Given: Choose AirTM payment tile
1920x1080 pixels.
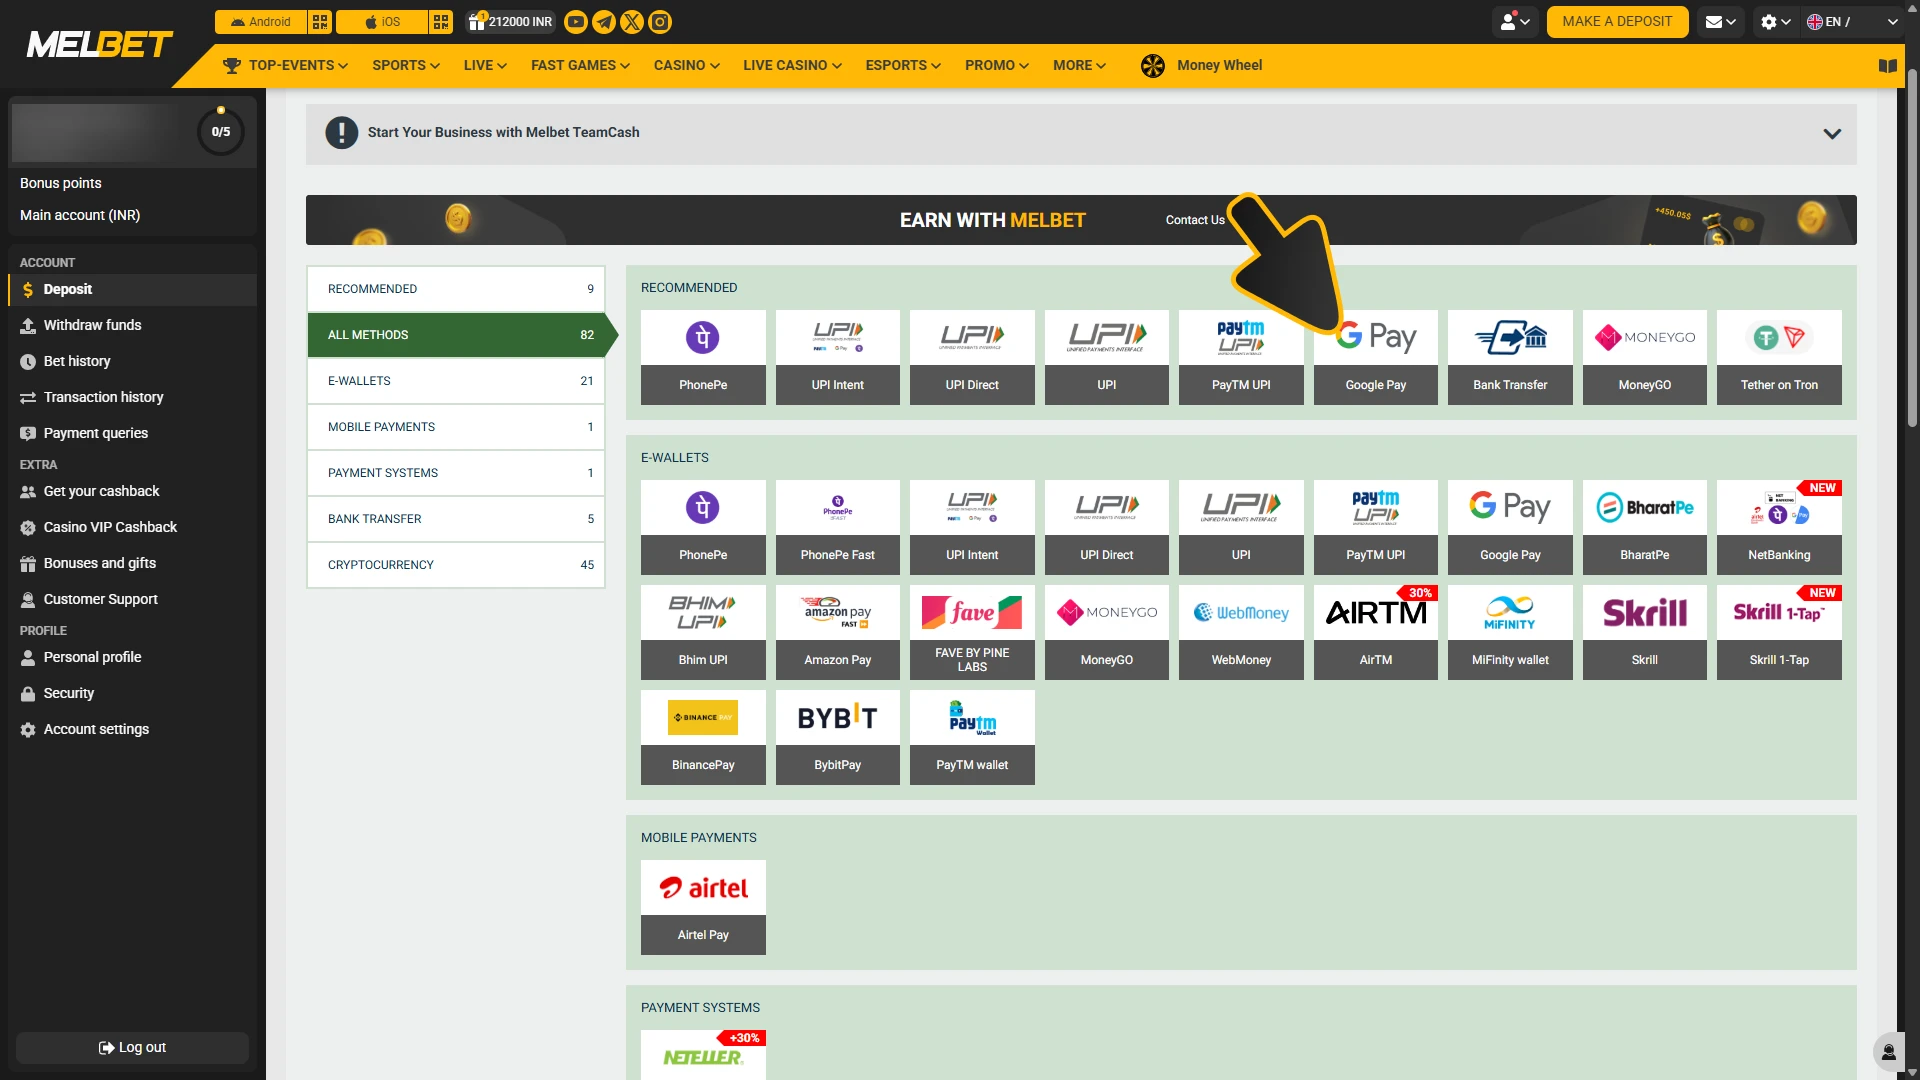Looking at the screenshot, I should pyautogui.click(x=1376, y=632).
